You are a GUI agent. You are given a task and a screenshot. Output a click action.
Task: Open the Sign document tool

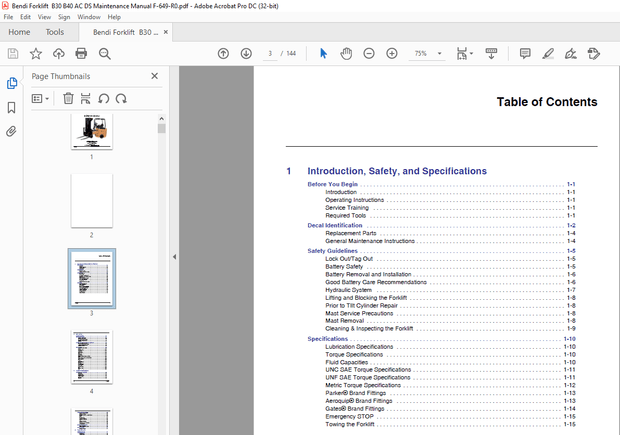571,53
